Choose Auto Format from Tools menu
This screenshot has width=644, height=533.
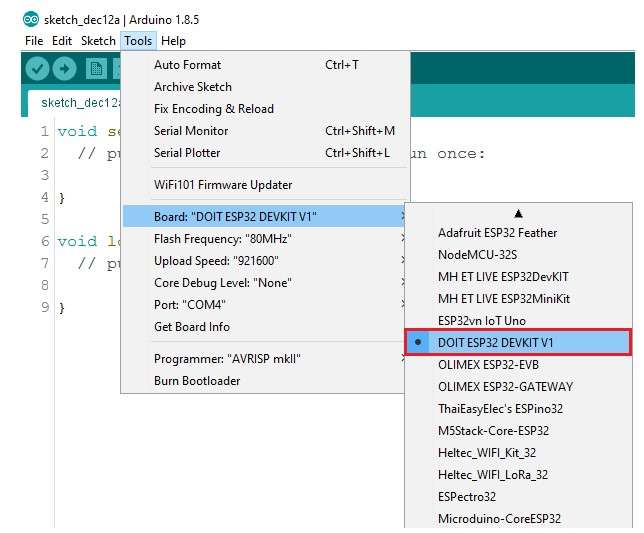[x=266, y=65]
